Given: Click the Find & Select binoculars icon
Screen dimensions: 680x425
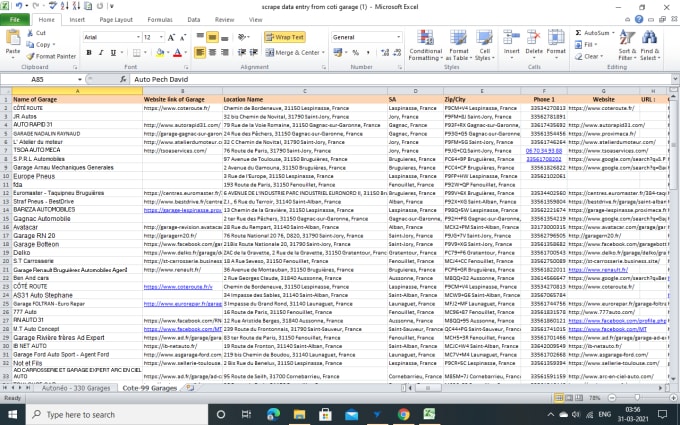Looking at the screenshot, I should coord(649,38).
